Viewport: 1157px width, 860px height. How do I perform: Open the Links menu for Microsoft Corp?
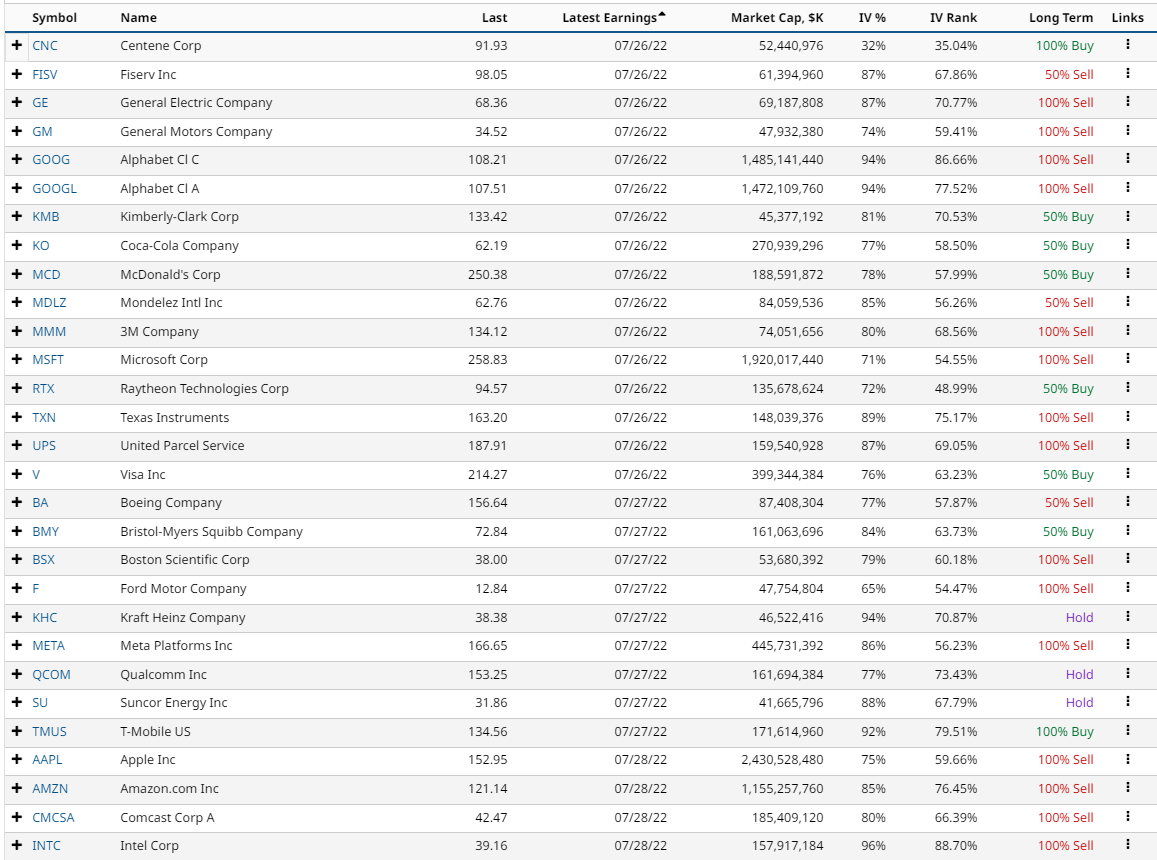click(x=1128, y=360)
